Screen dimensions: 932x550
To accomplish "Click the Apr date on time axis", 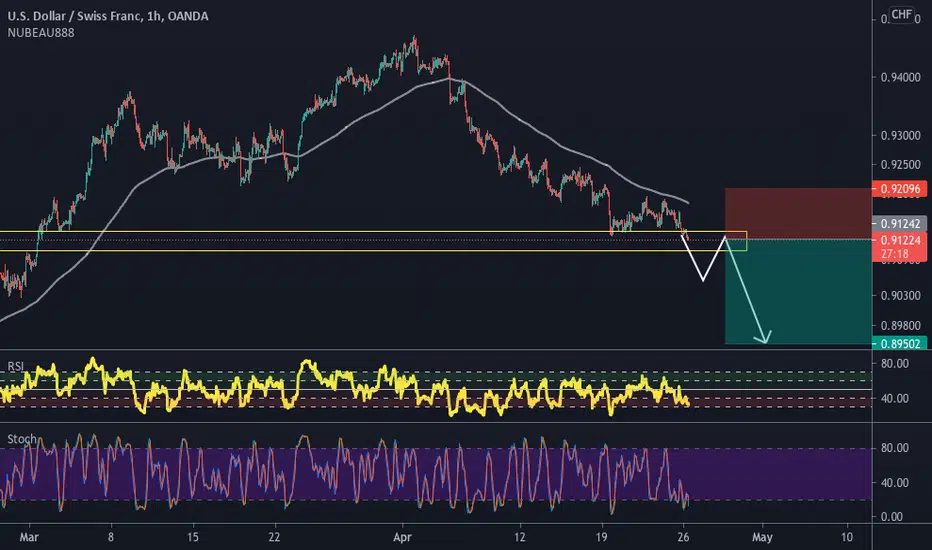I will [x=402, y=538].
